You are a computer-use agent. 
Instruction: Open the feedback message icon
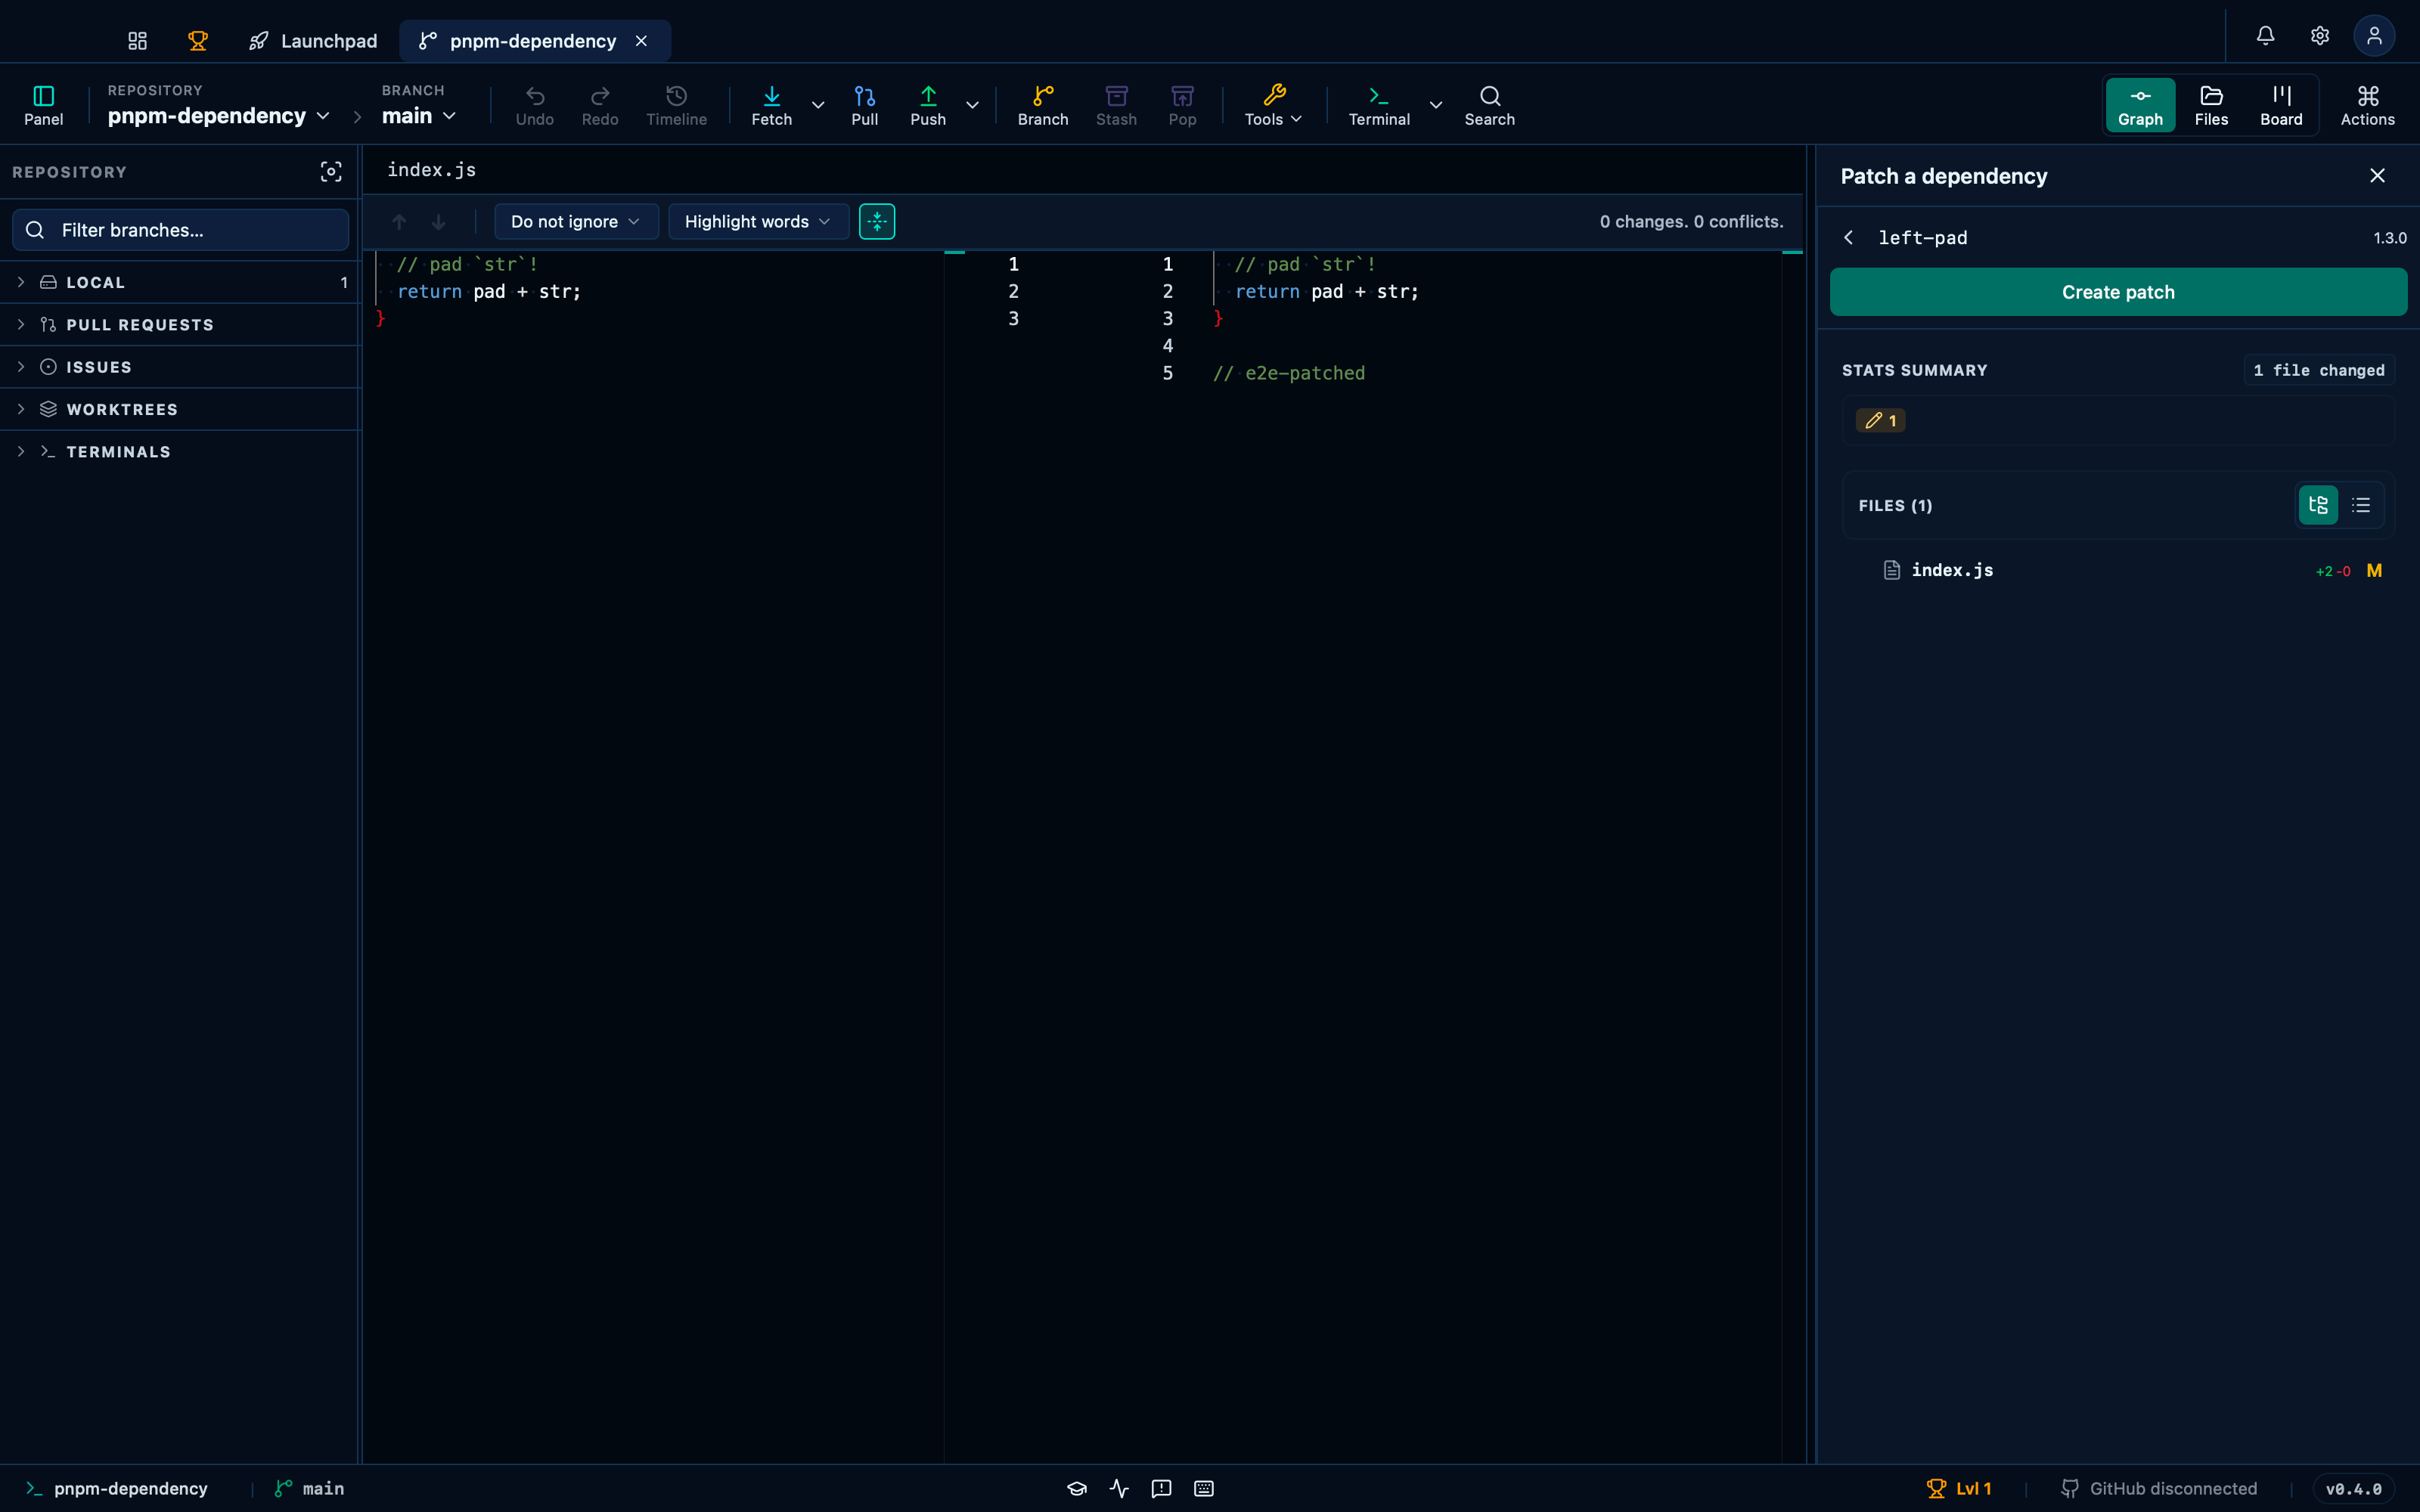click(1161, 1488)
